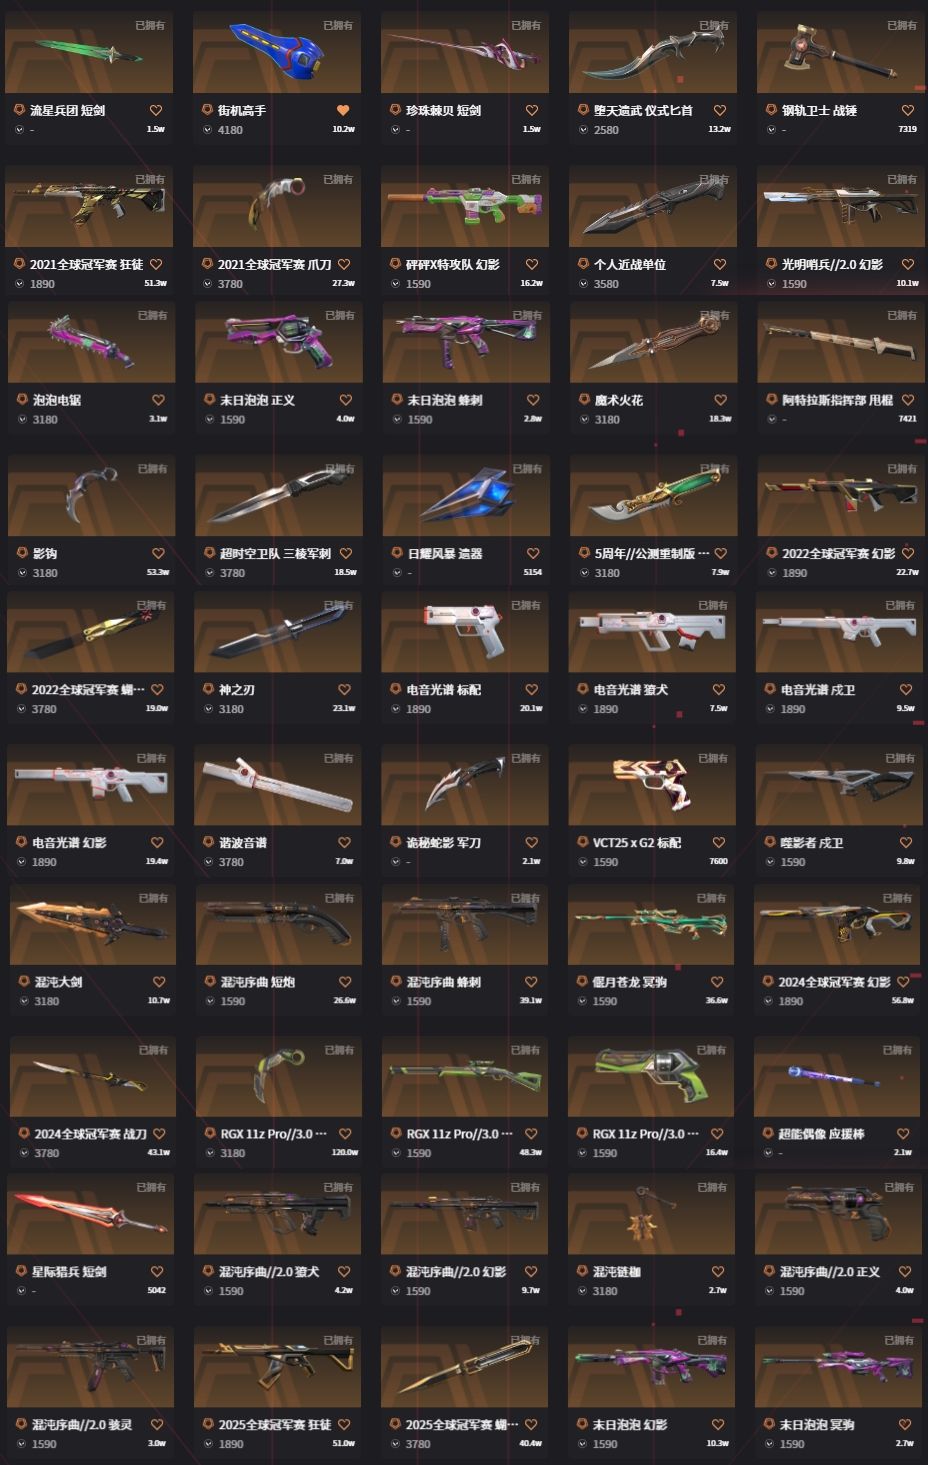Click the tier icon left of 魔术火花

tap(585, 400)
